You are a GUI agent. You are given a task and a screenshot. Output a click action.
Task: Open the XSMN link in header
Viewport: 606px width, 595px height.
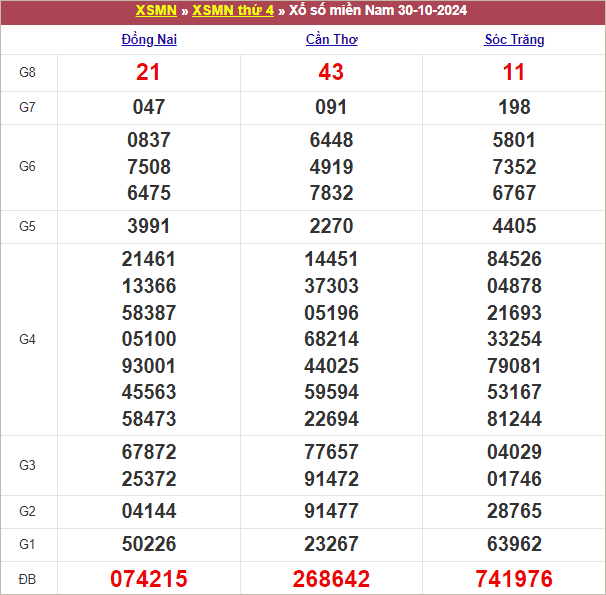point(156,10)
